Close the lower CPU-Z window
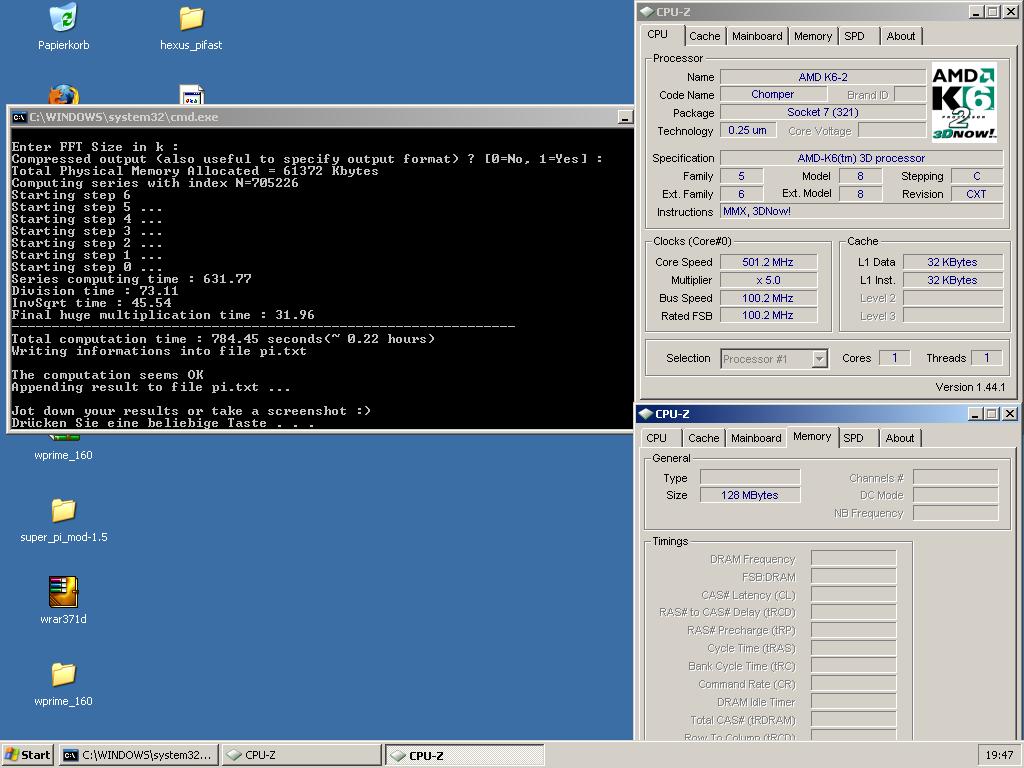1024x768 pixels. (x=1009, y=414)
